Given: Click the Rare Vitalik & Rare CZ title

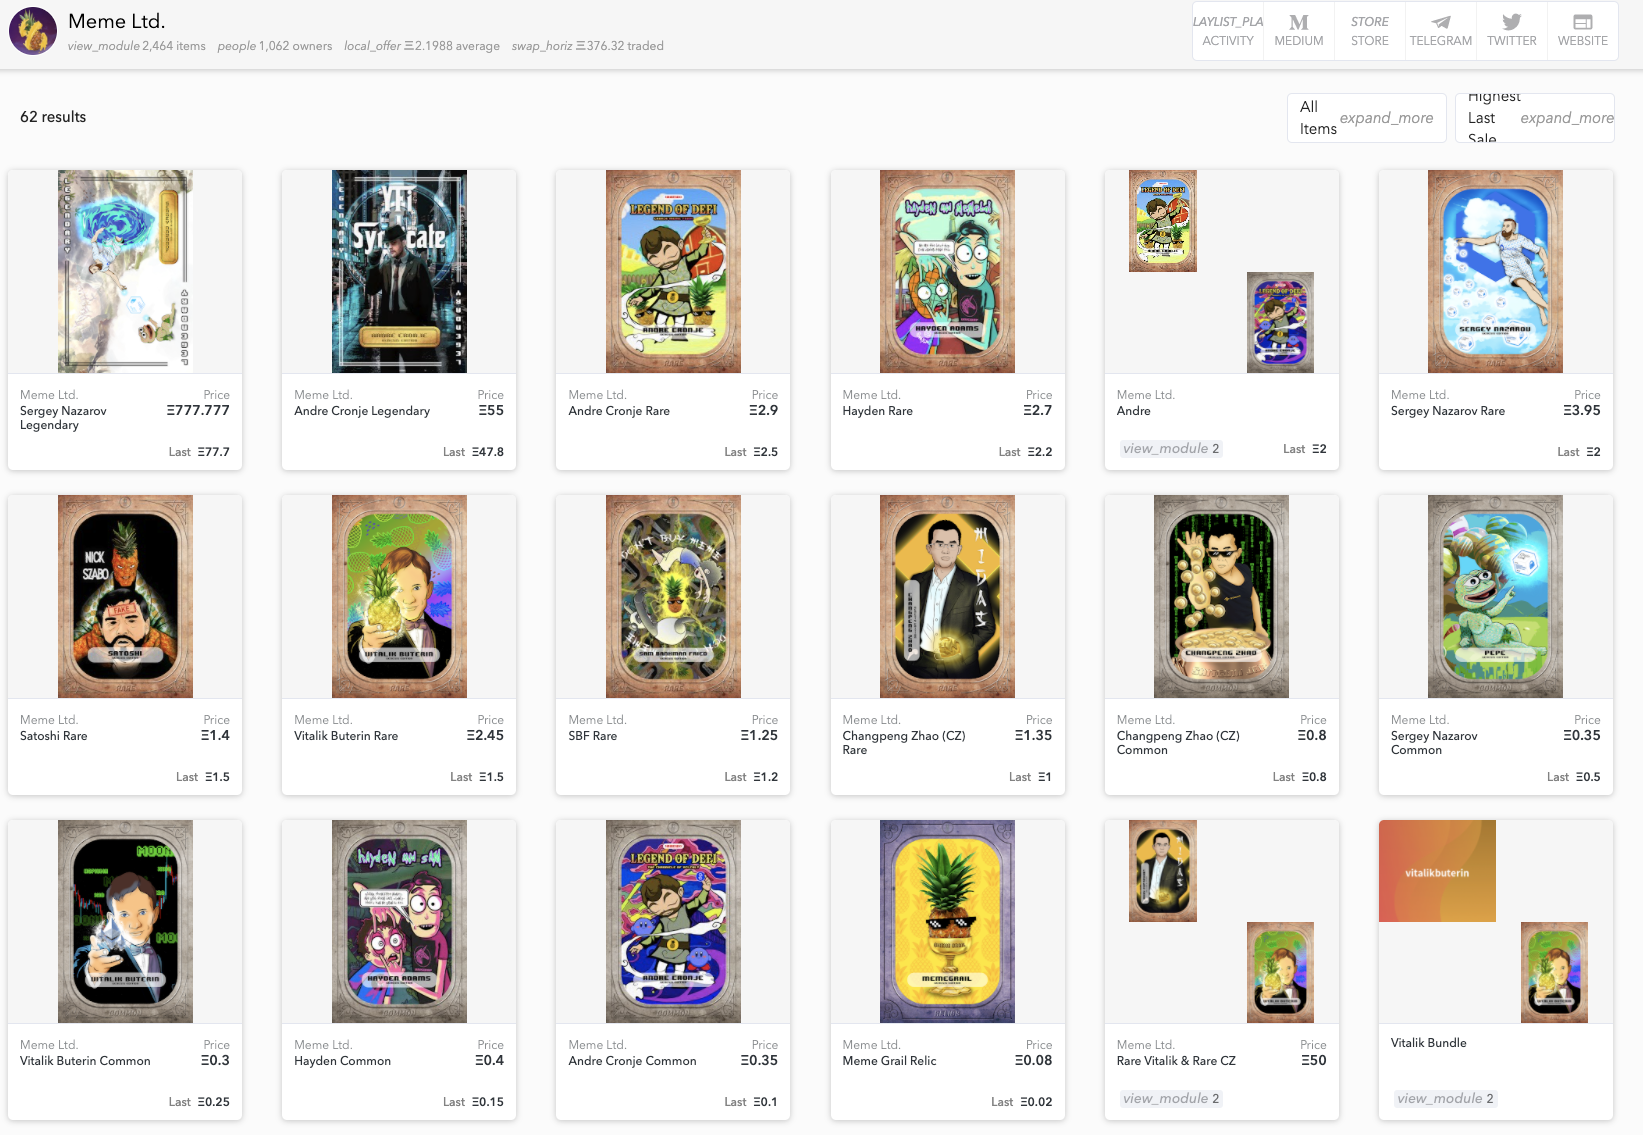Looking at the screenshot, I should pos(1176,1061).
